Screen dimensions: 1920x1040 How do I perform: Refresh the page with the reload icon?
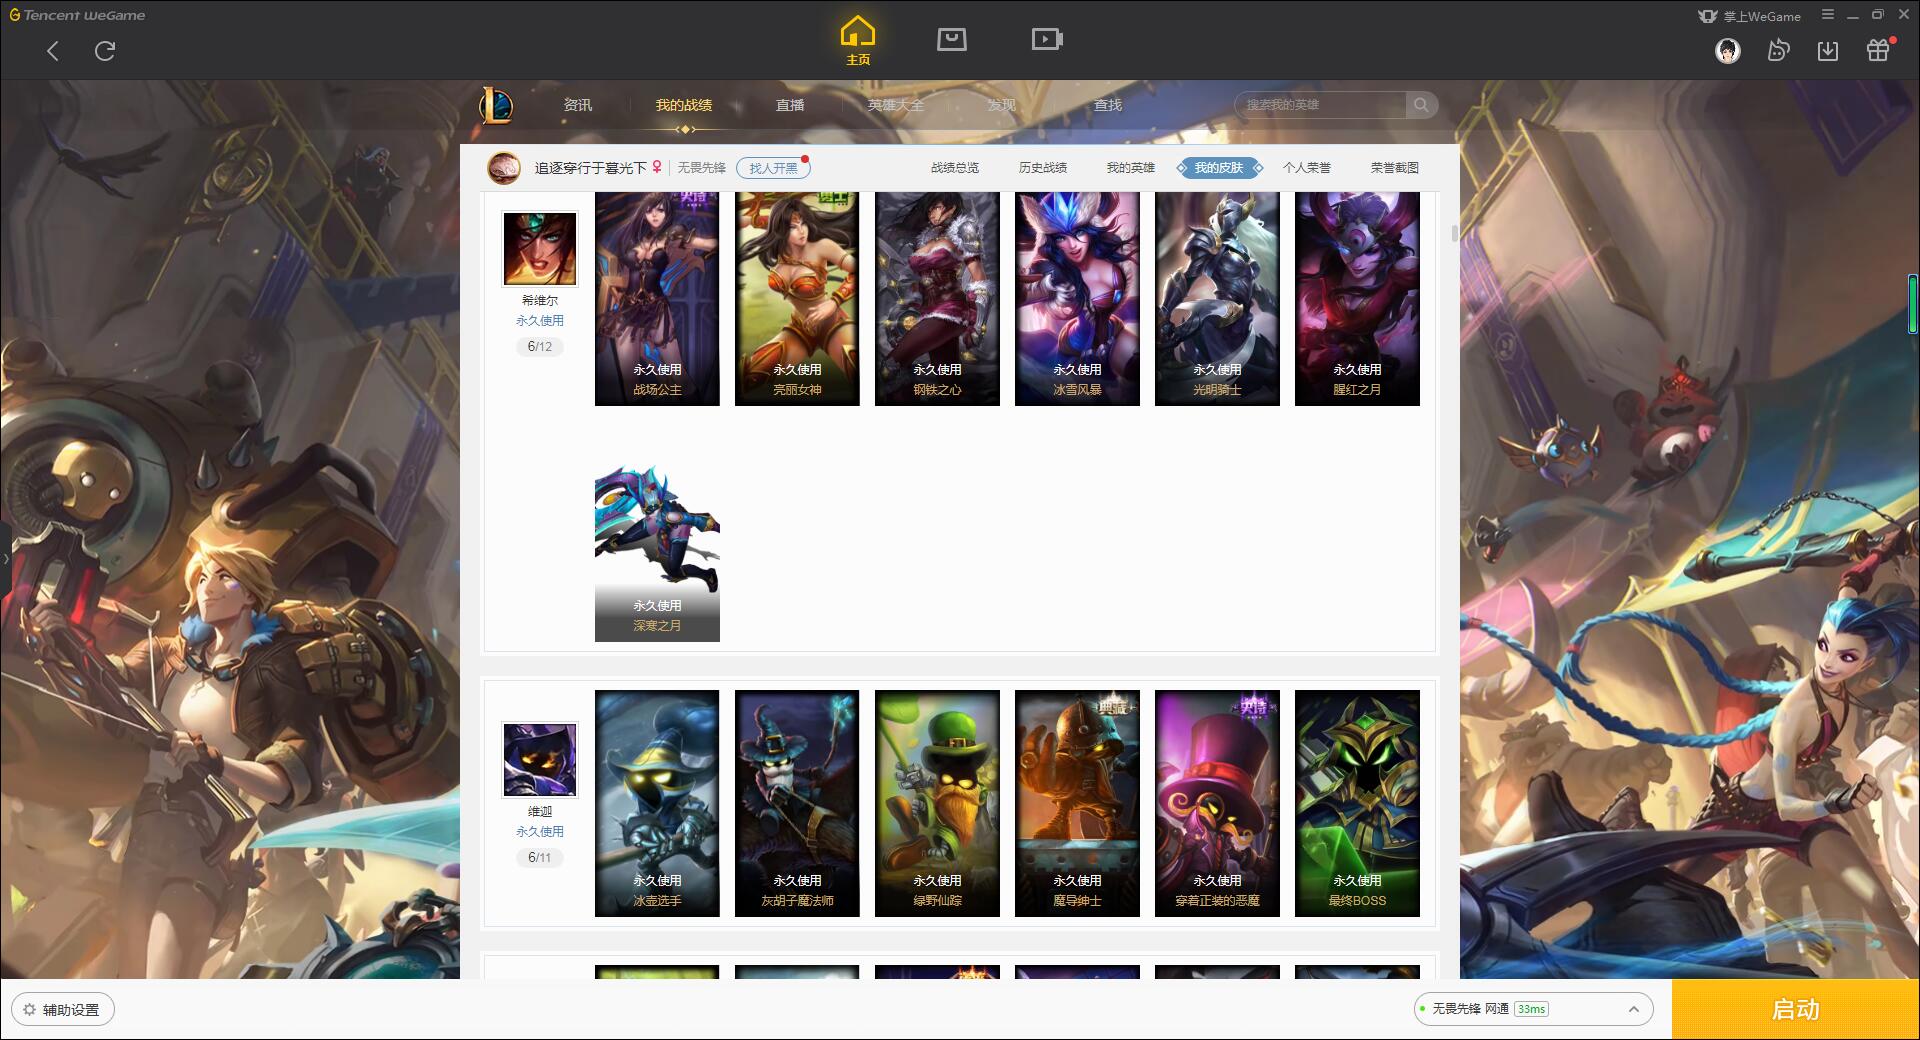point(105,51)
